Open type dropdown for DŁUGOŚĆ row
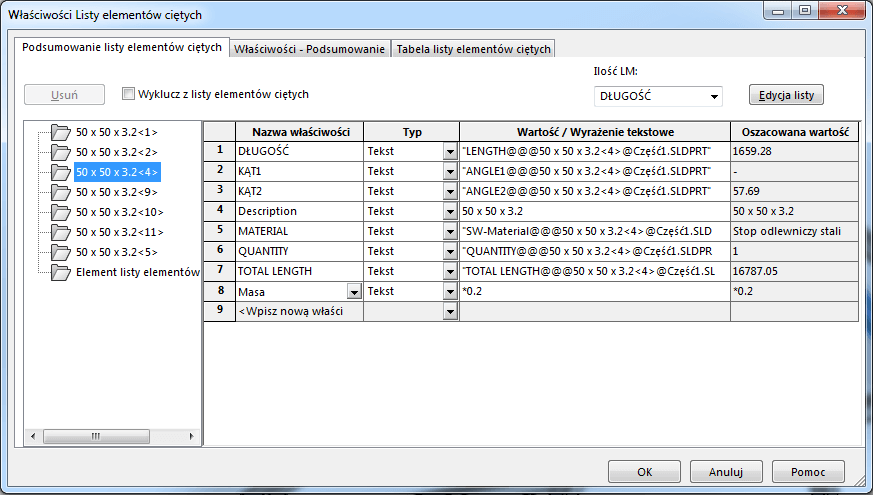The image size is (873, 495). coord(450,151)
